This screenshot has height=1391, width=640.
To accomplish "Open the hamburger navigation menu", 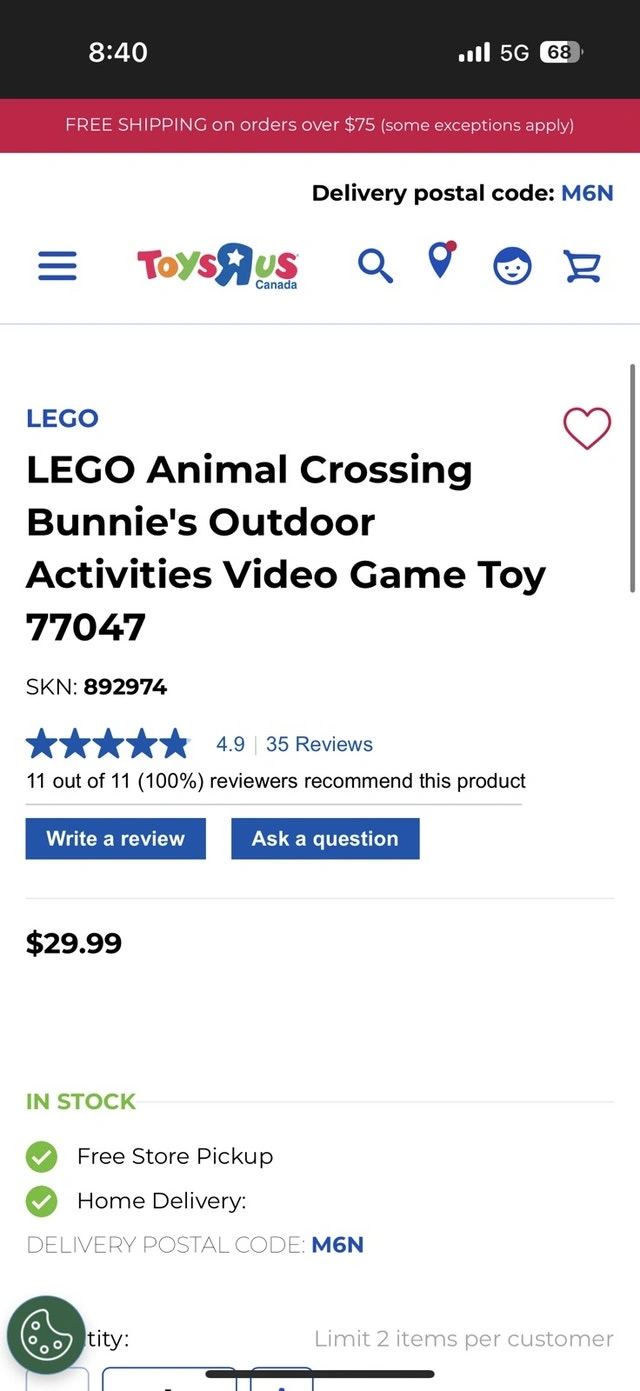I will [57, 266].
